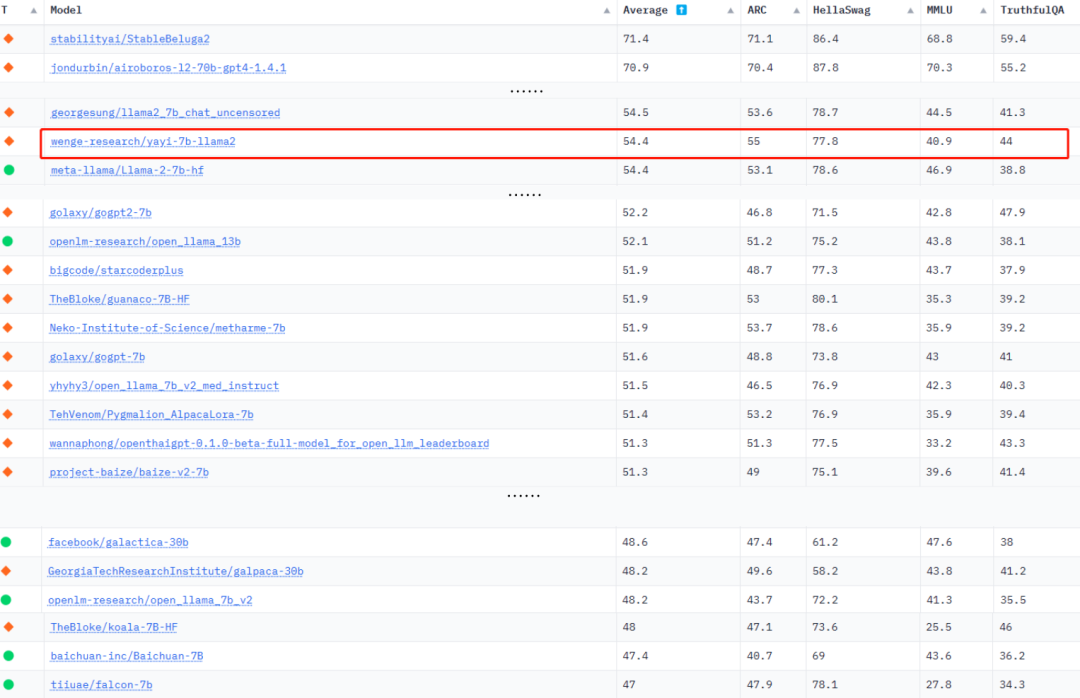Click the sort arrow in the Model column header

[x=606, y=11]
